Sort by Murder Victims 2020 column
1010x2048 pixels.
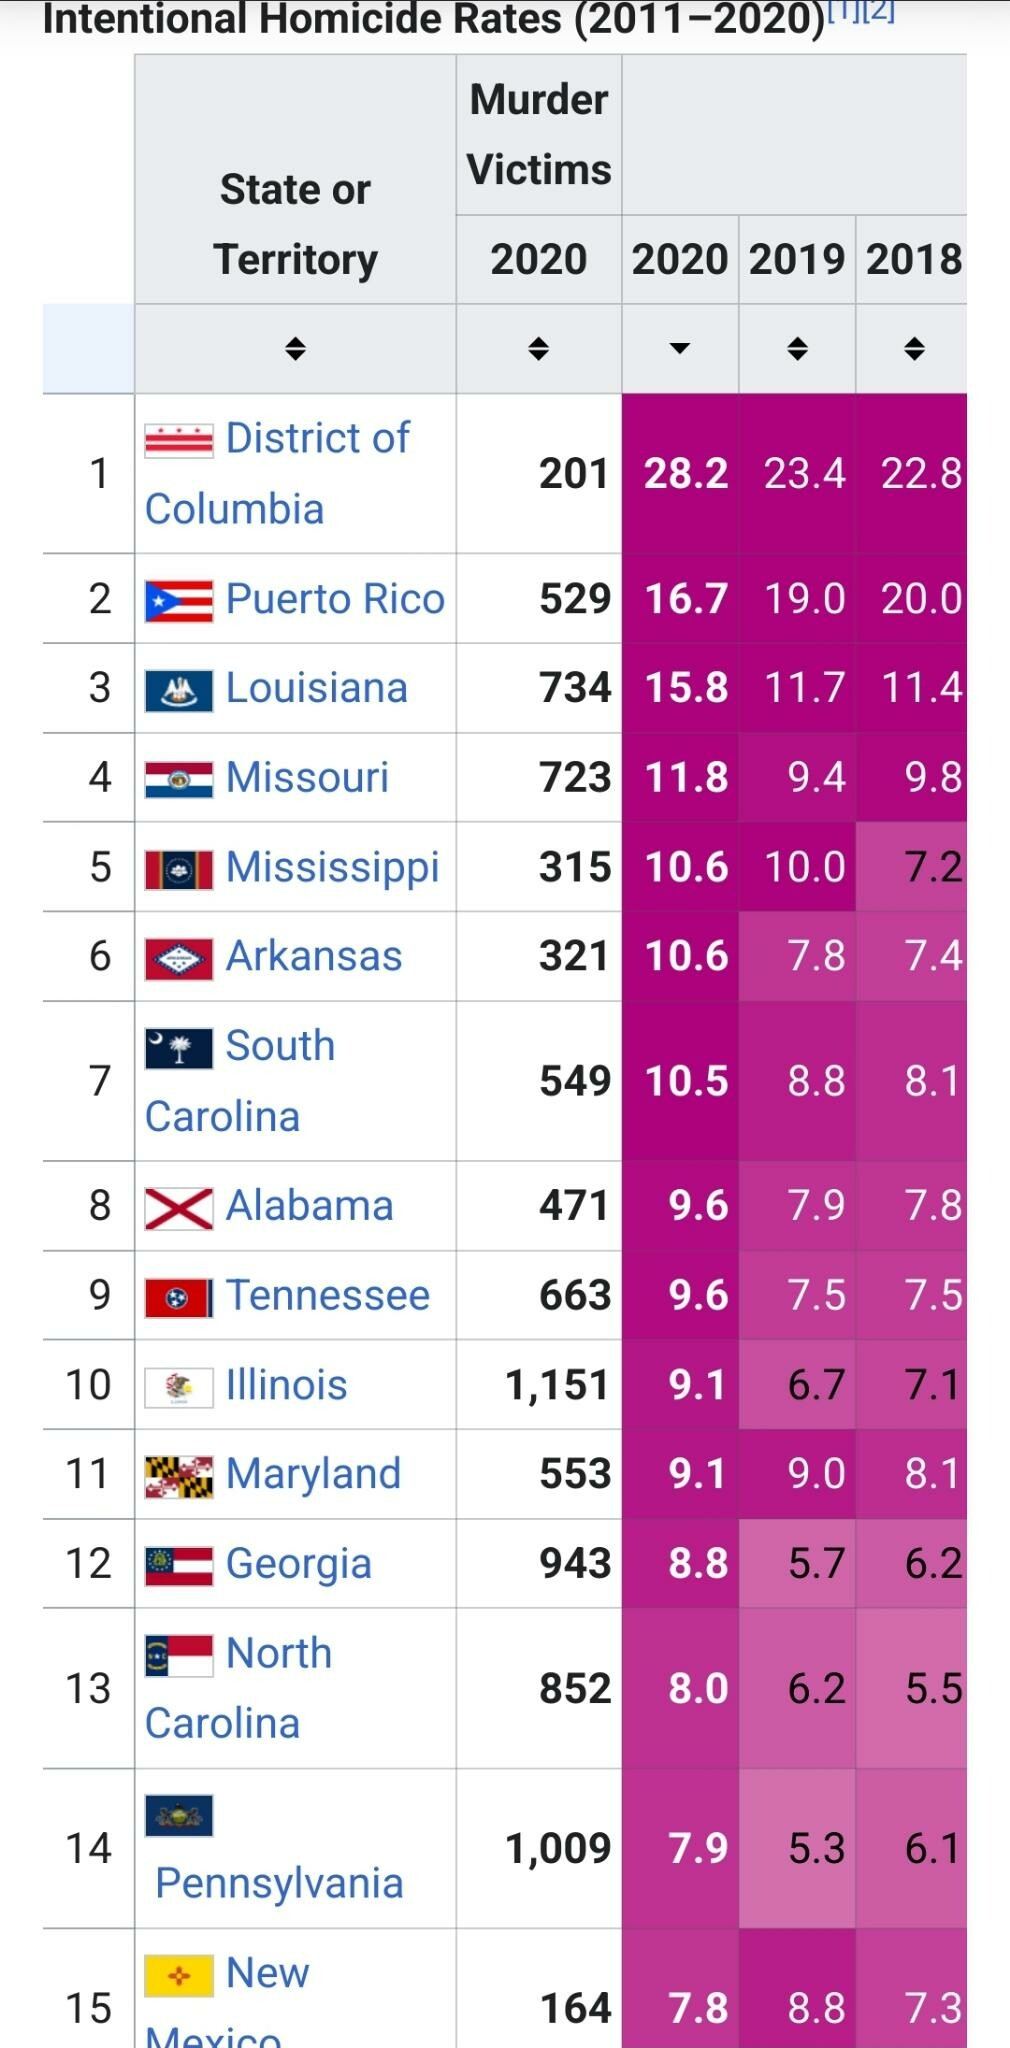(x=538, y=348)
